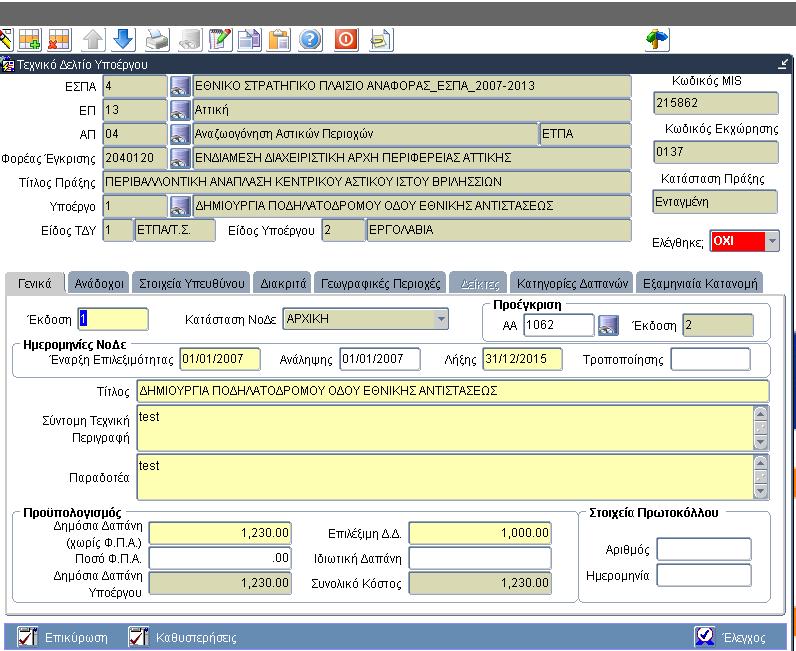Click the Σύντομη Τεχνική Περιγραφή text area
The image size is (796, 651).
[445, 428]
